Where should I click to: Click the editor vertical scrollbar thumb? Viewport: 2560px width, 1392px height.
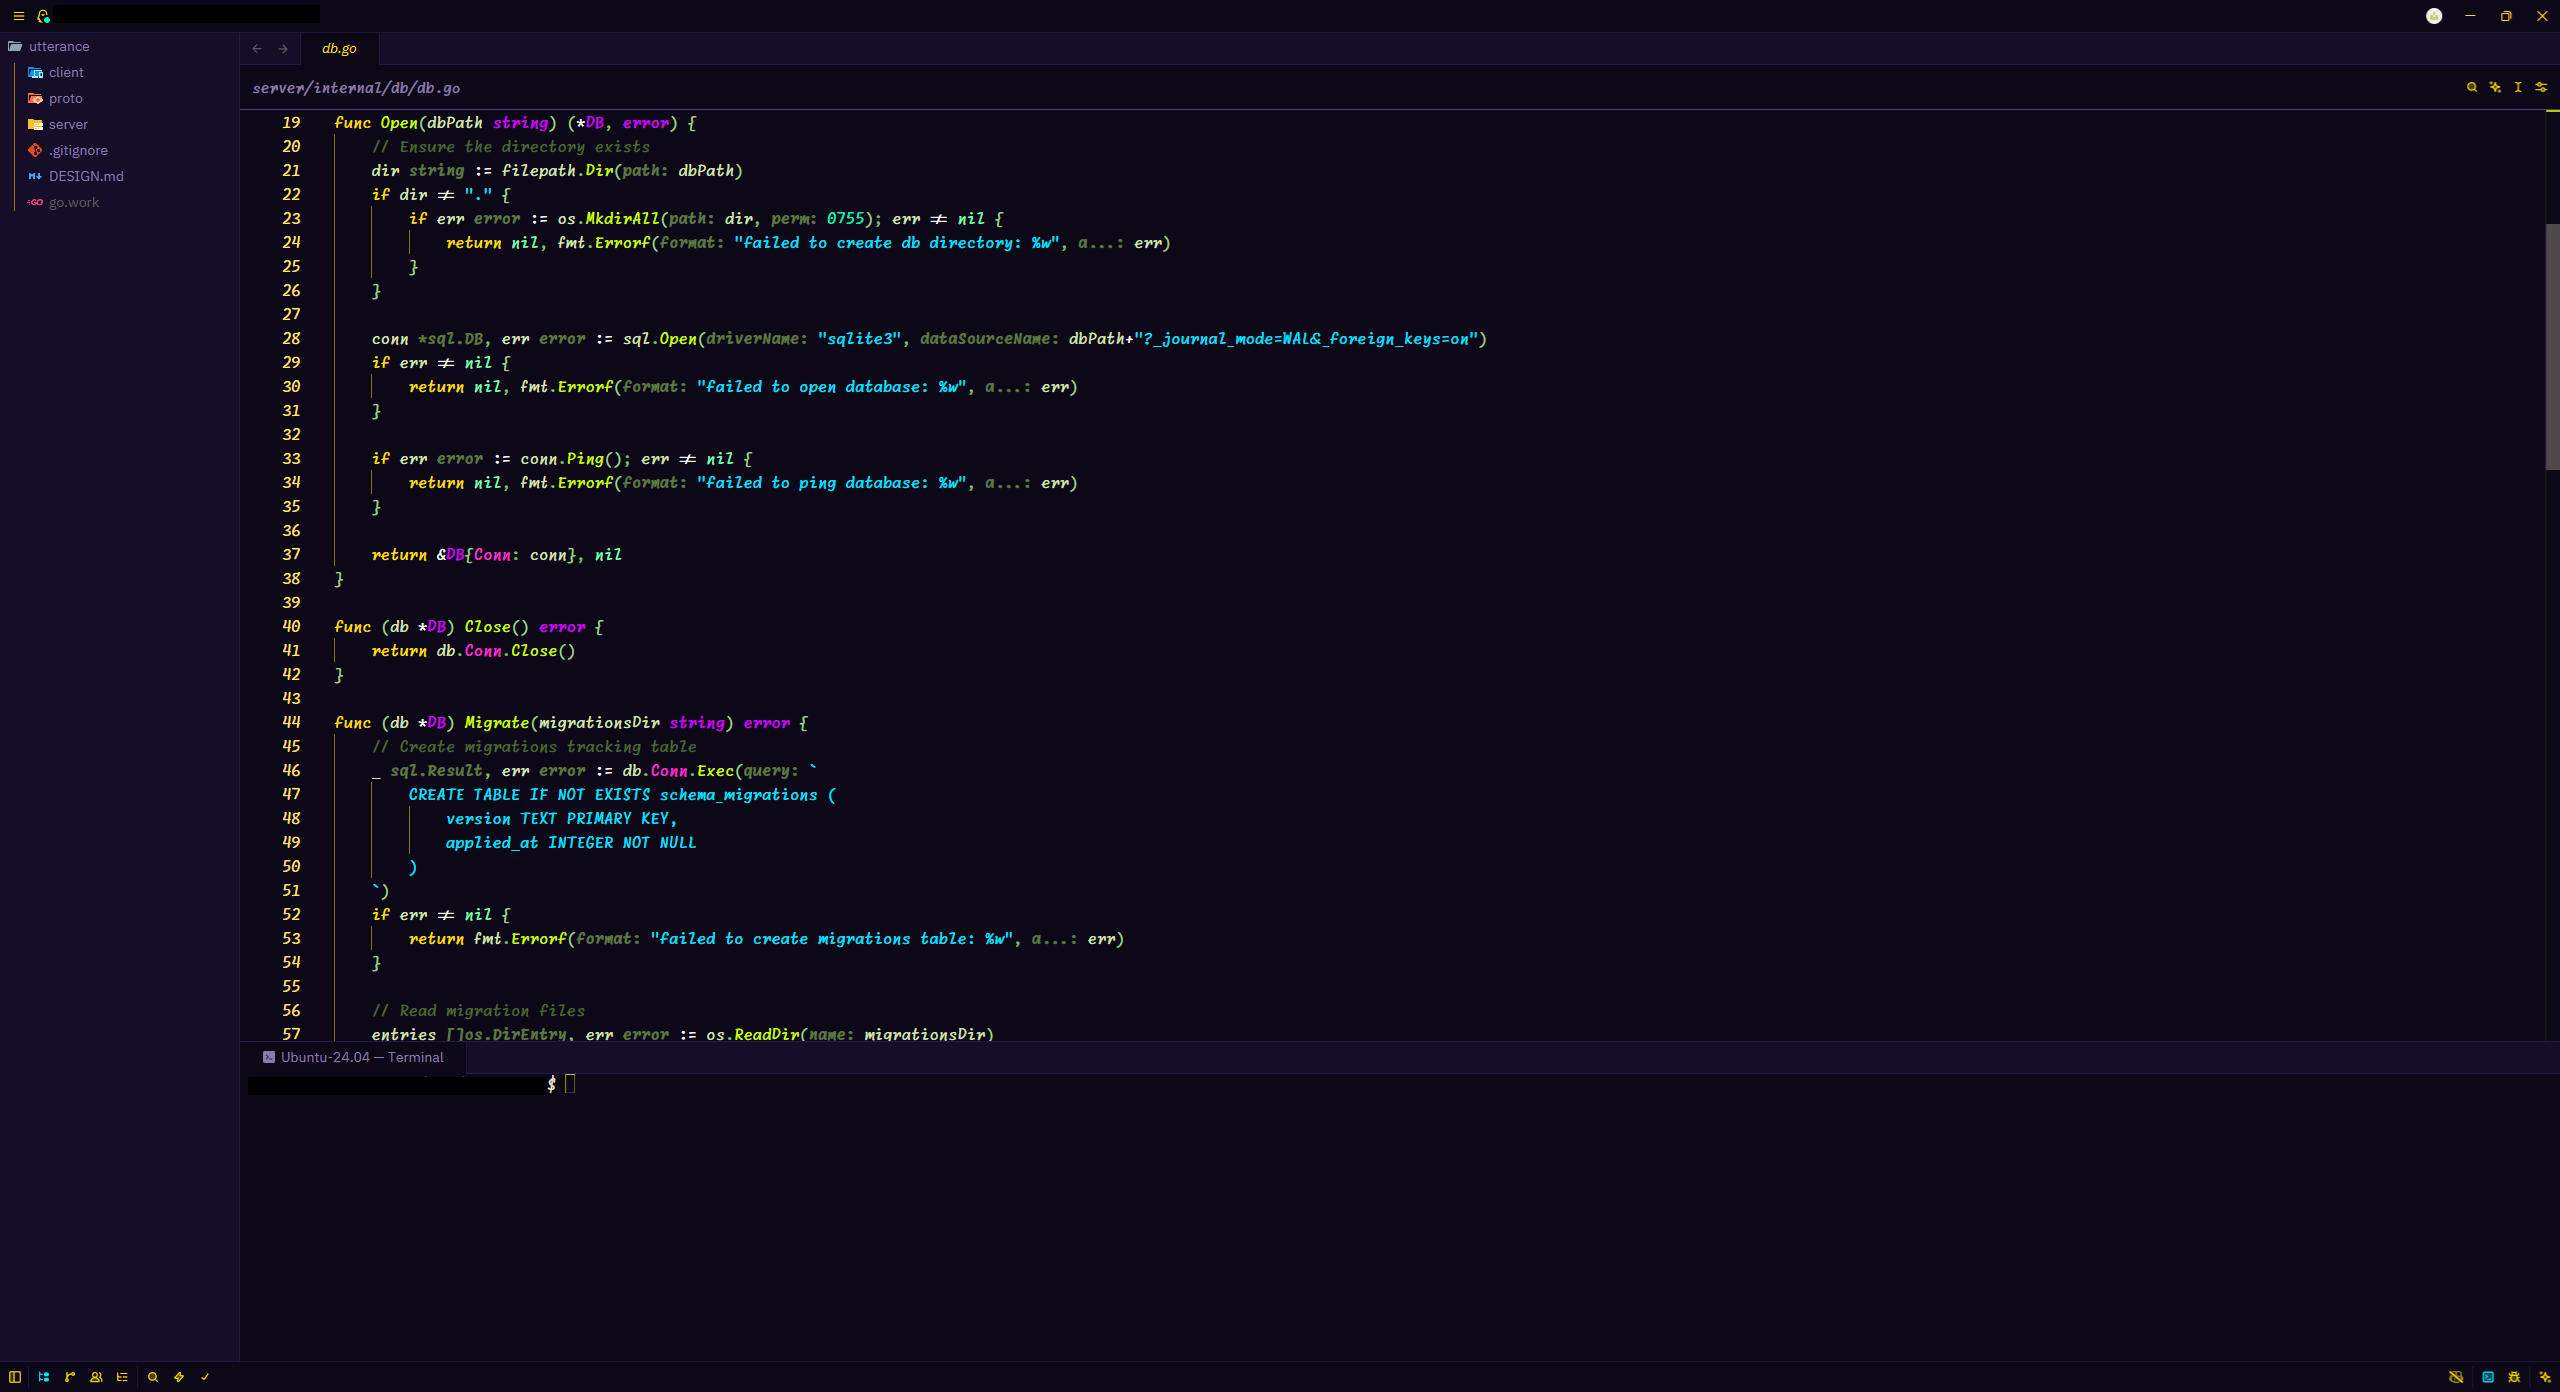(x=2552, y=347)
